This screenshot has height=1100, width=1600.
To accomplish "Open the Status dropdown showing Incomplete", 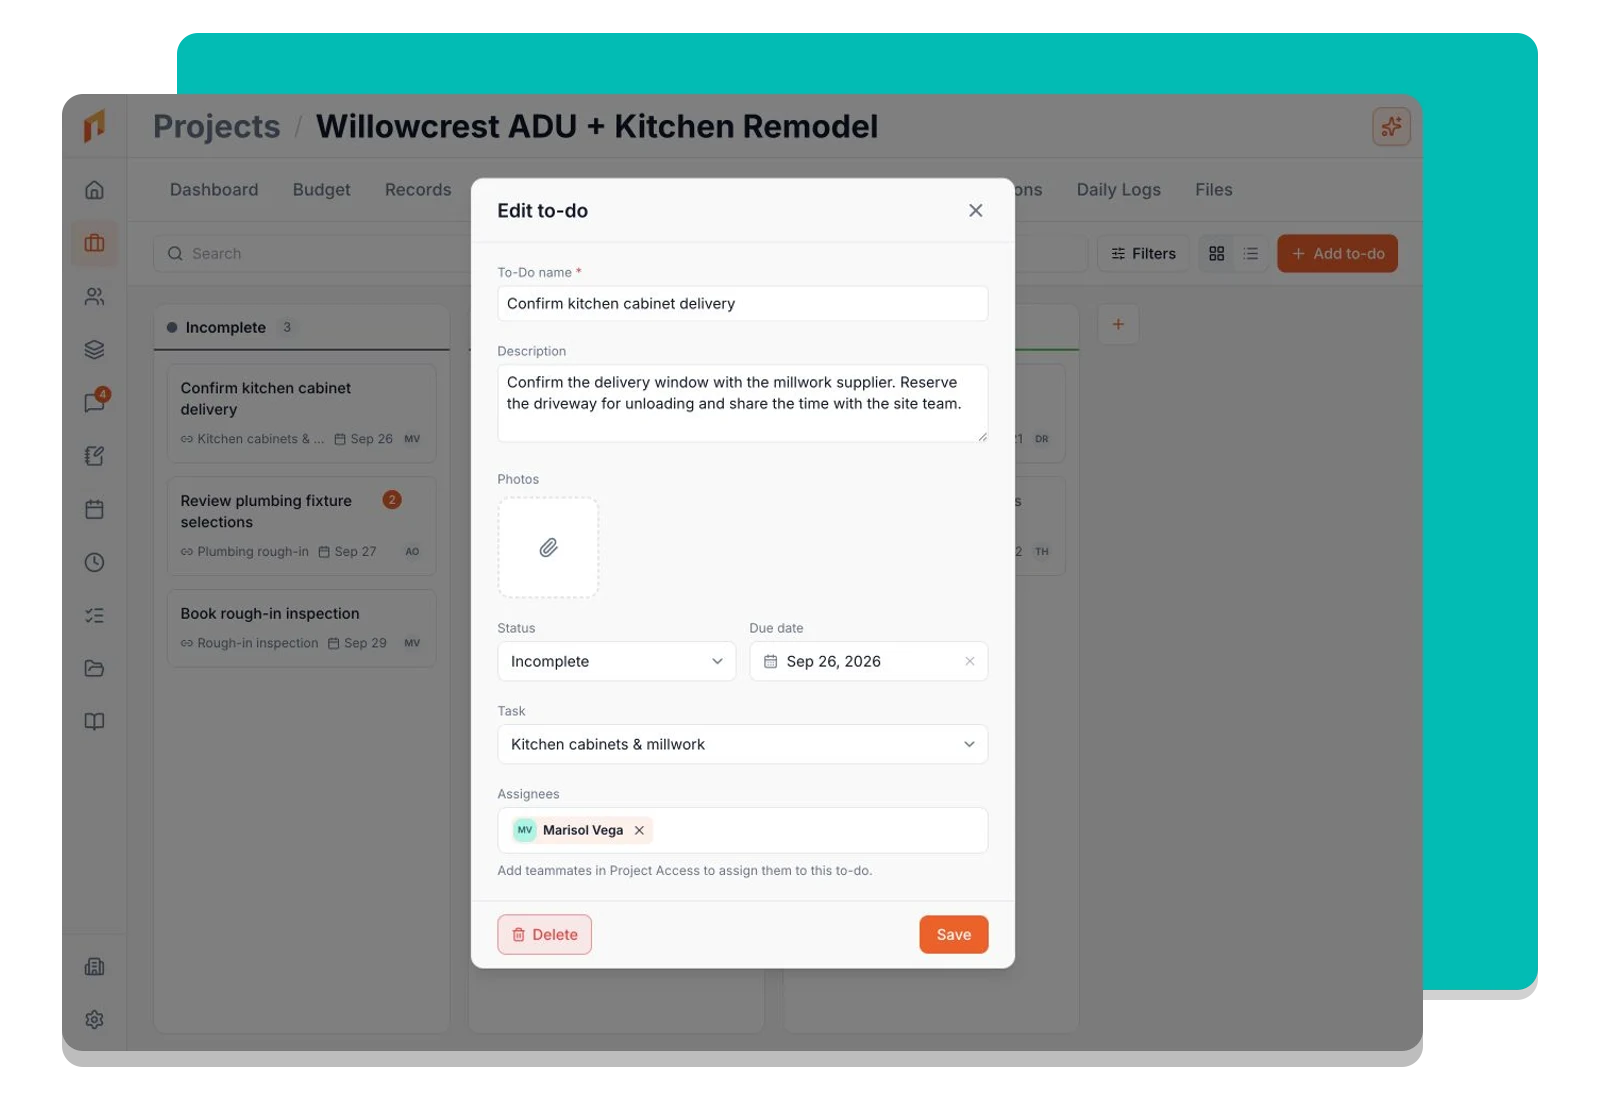I will tap(616, 661).
